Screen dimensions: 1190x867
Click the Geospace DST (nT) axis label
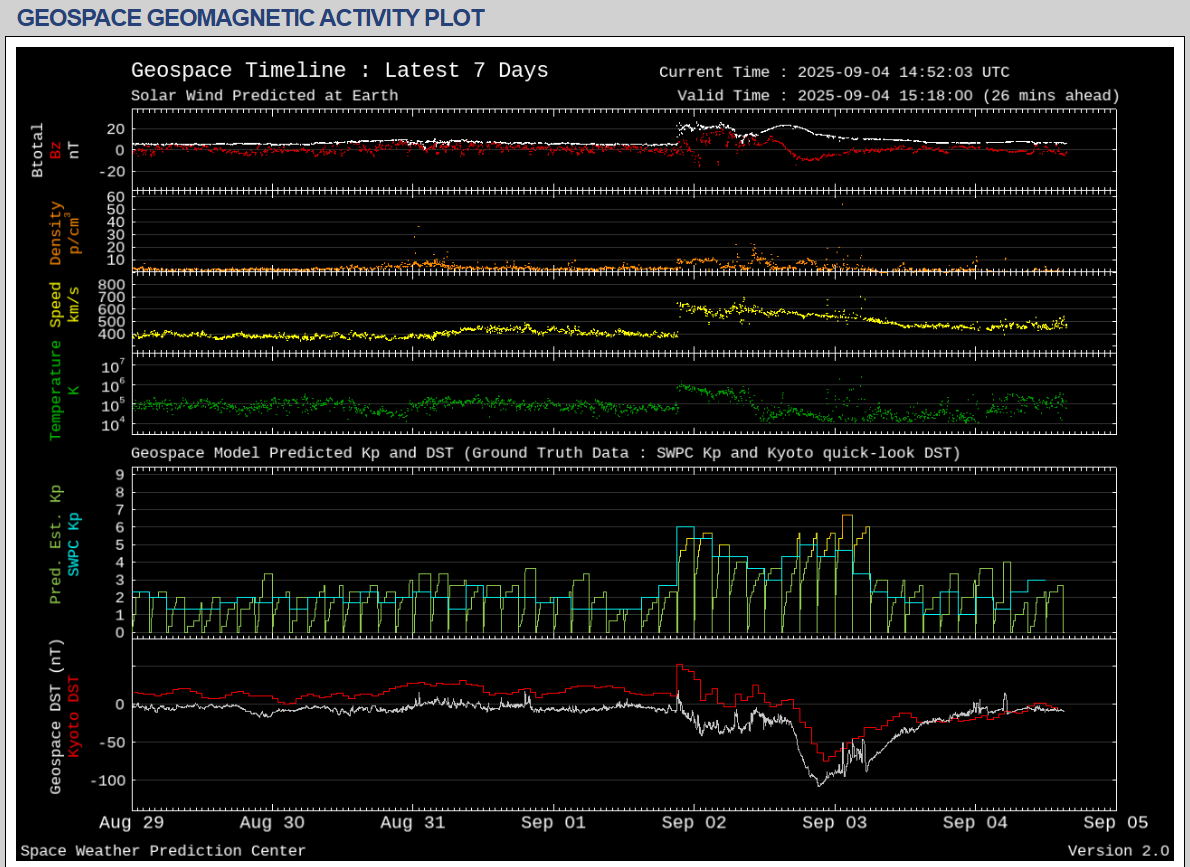click(x=56, y=716)
